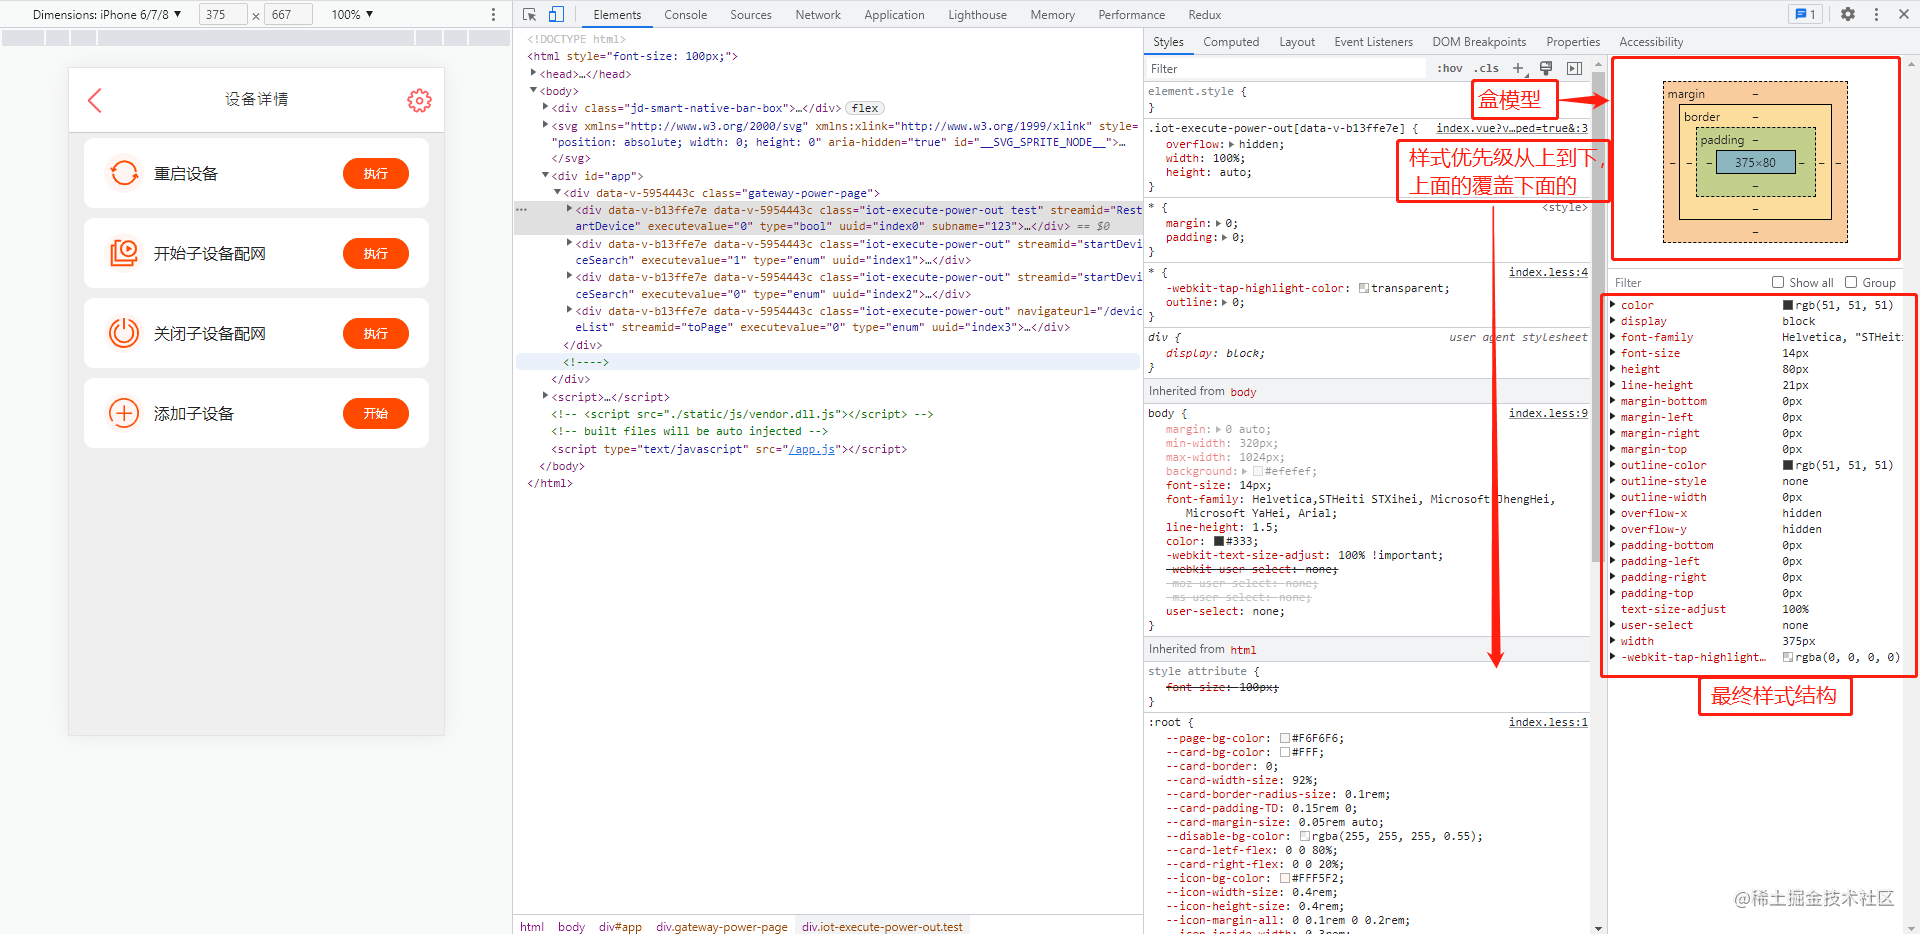Collapse the gateway-power-page div node

click(x=557, y=192)
